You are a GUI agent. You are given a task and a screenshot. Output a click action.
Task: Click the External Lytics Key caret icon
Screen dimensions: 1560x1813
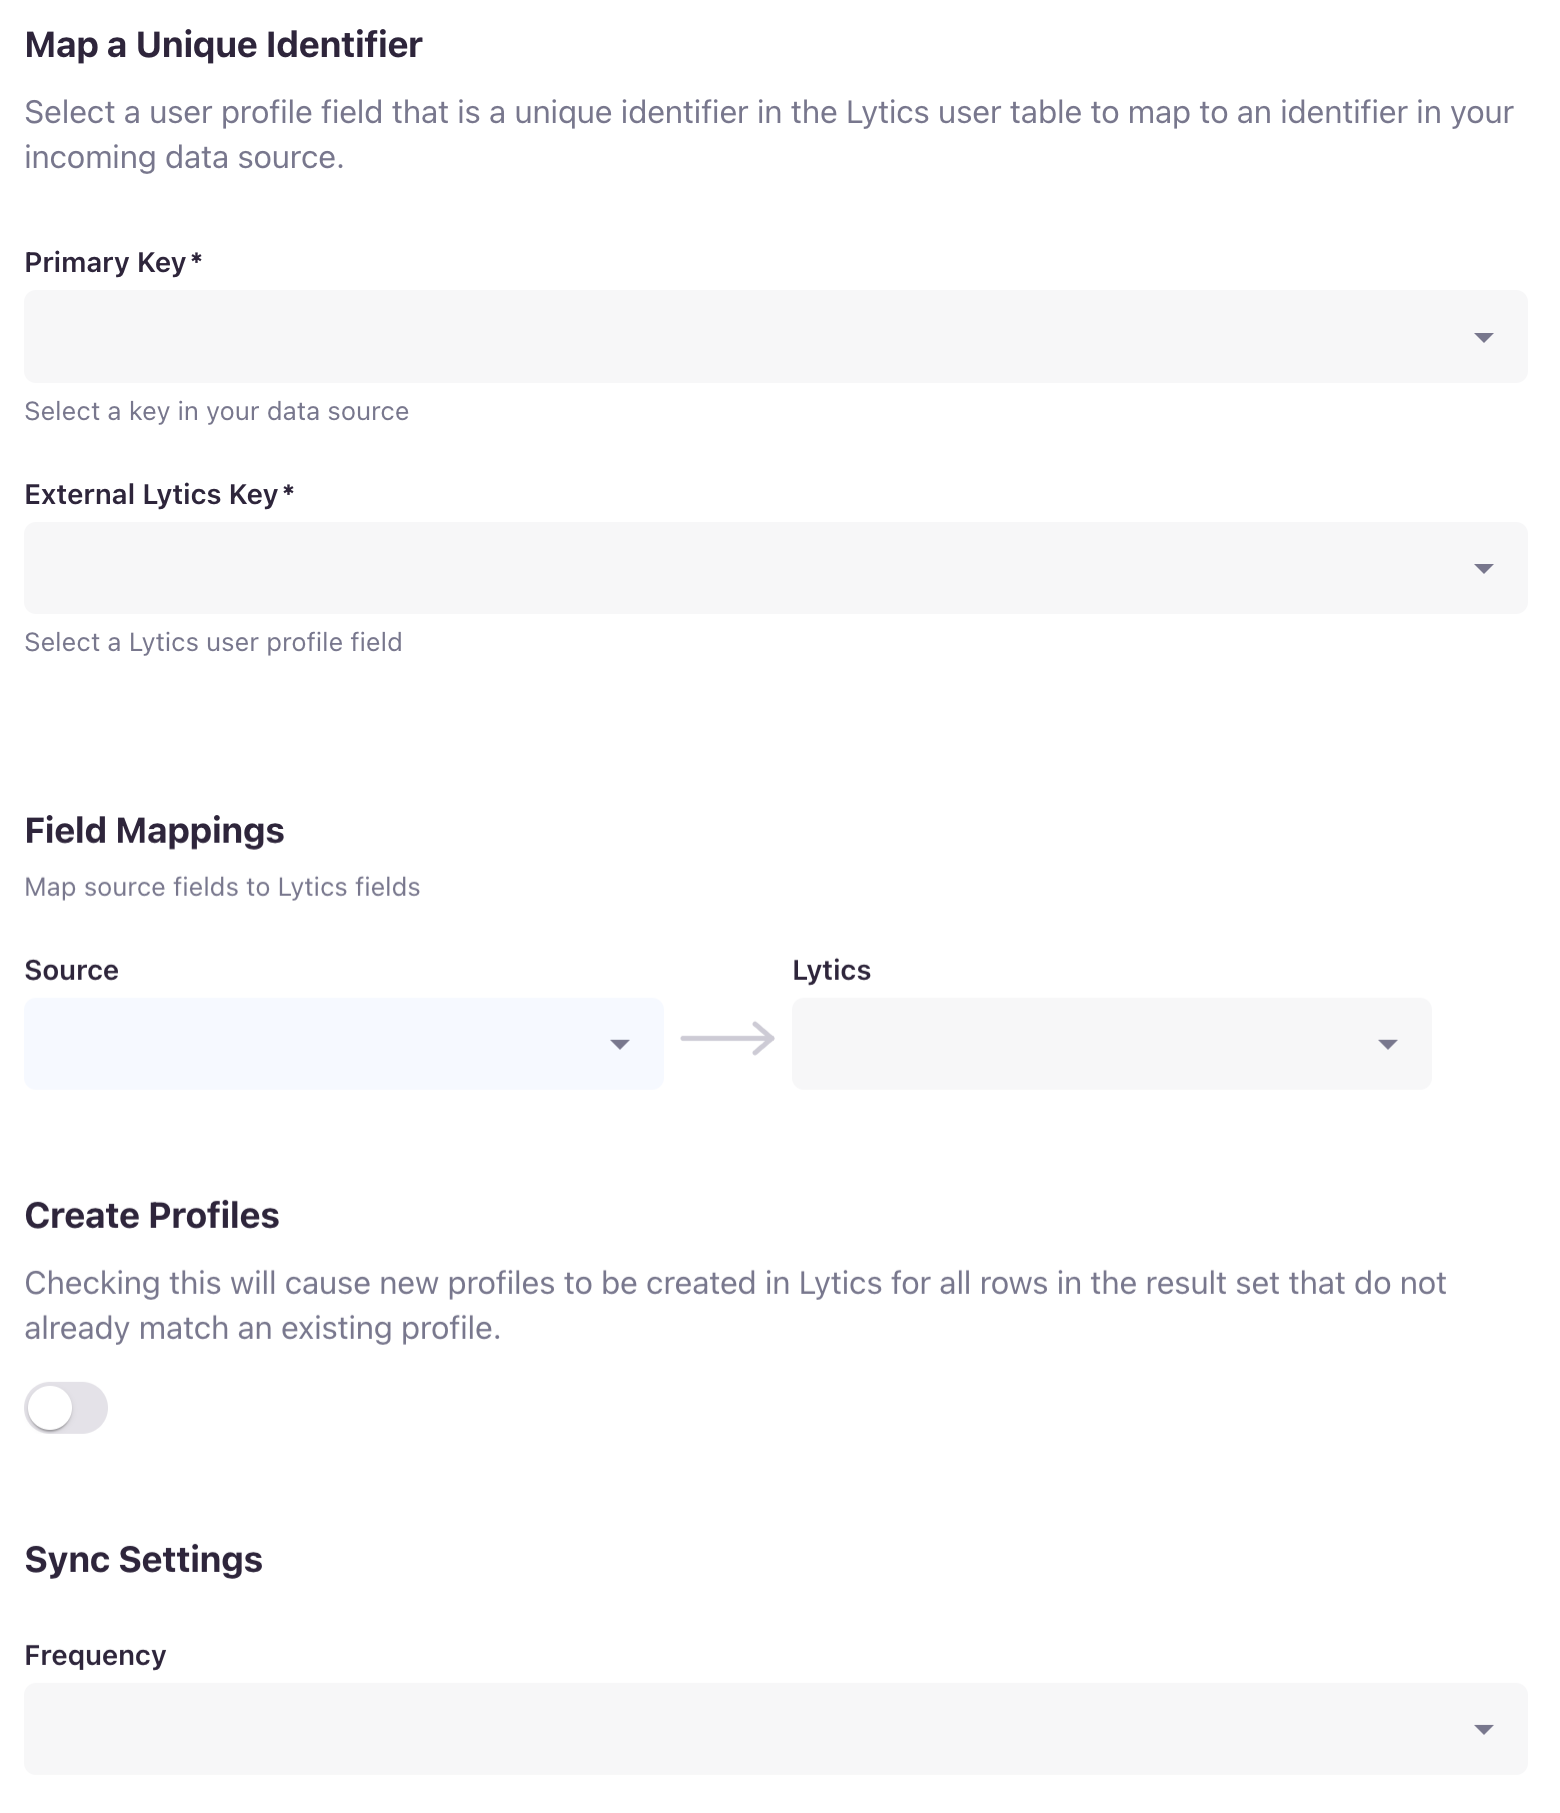pyautogui.click(x=1483, y=569)
